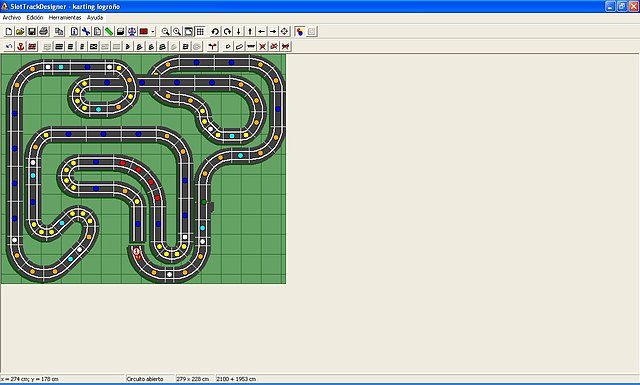Open the dropdown arrow beside red rectangle
Image resolution: width=640 pixels, height=385 pixels.
153,31
